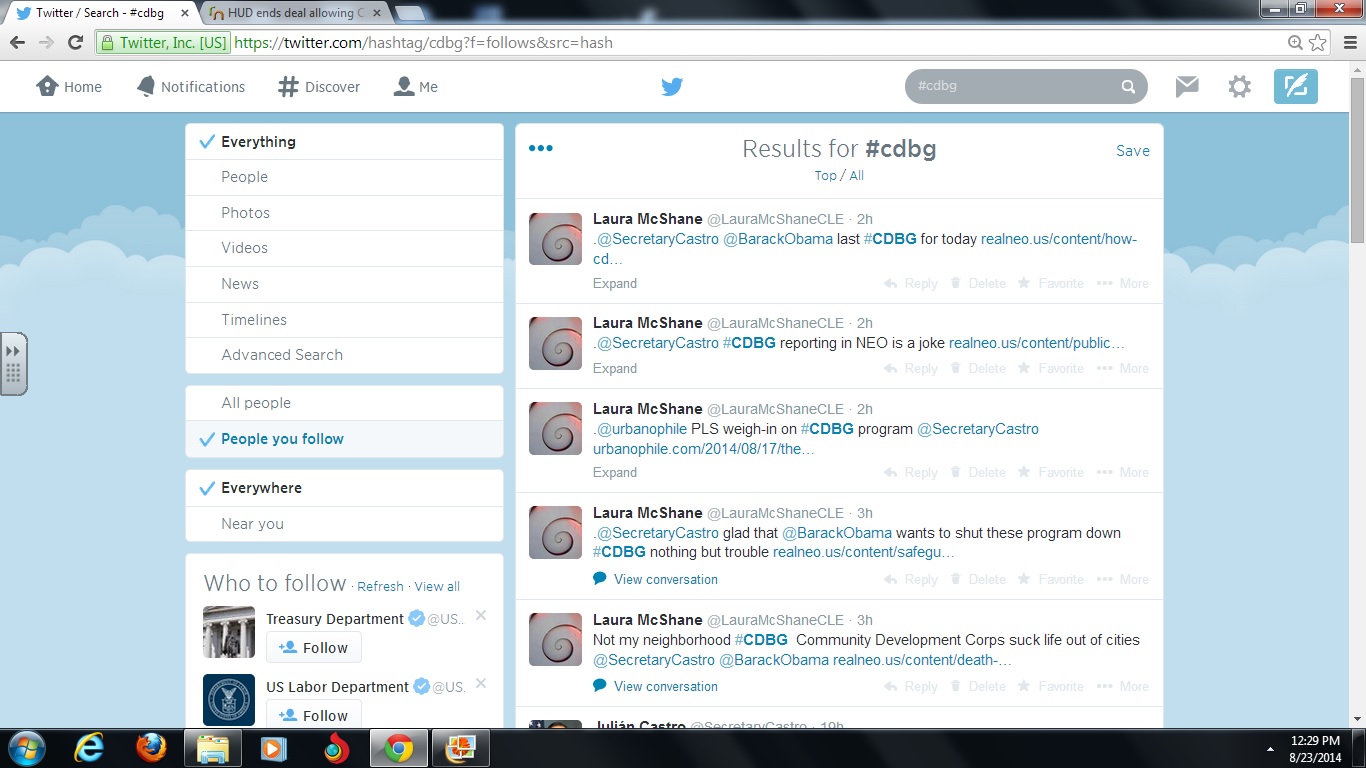
Task: Open Direct Messages envelope icon
Action: pos(1187,87)
